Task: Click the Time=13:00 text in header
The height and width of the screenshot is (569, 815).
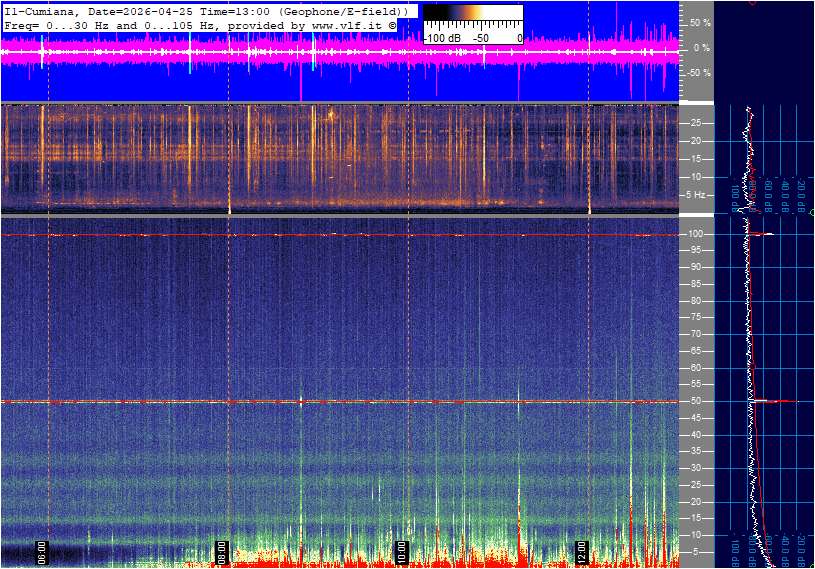Action: tap(235, 11)
